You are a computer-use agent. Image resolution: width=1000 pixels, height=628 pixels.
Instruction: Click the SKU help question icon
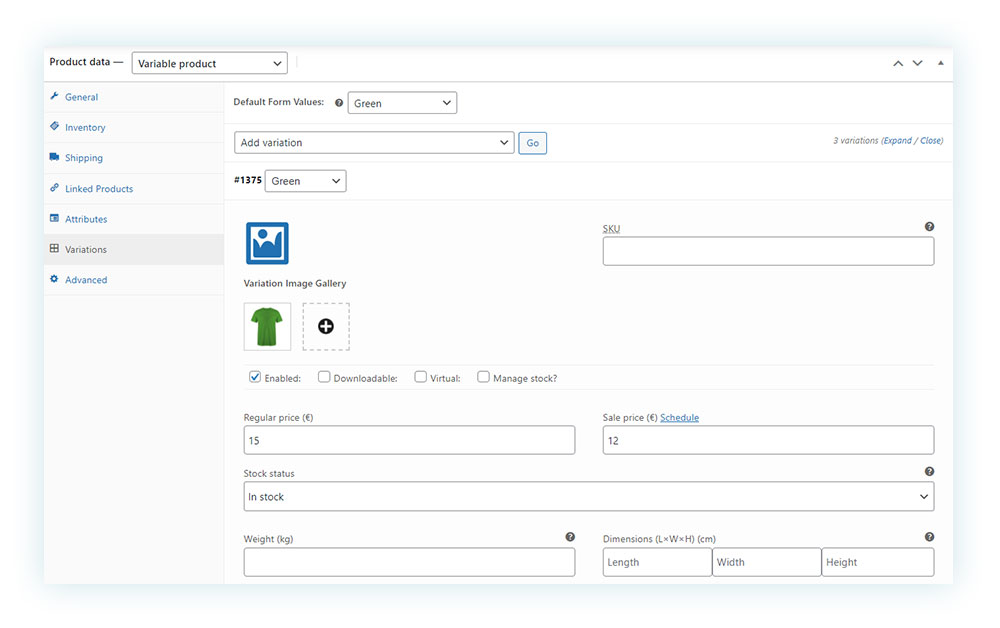(x=929, y=226)
